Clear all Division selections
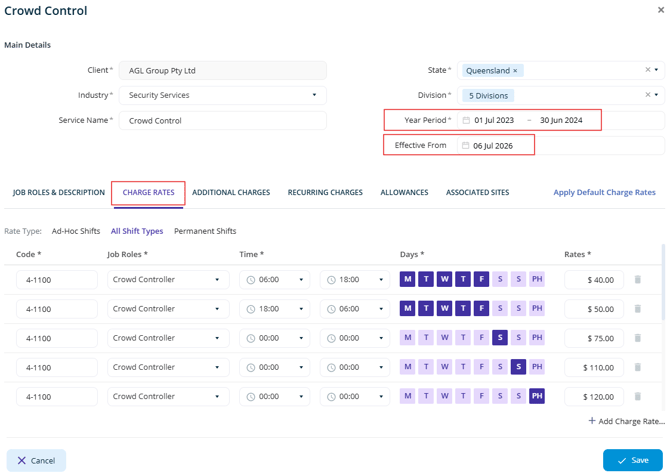This screenshot has height=473, width=670. tap(648, 94)
